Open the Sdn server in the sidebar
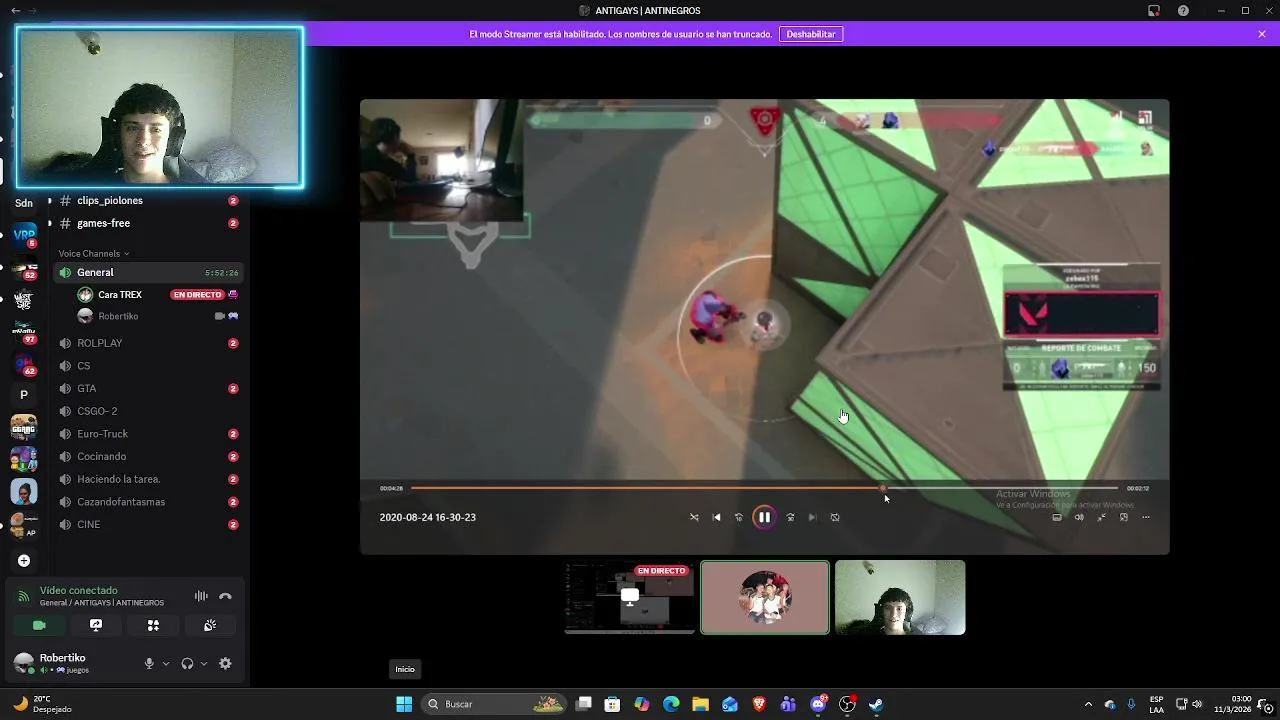This screenshot has height=720, width=1280. [x=24, y=203]
